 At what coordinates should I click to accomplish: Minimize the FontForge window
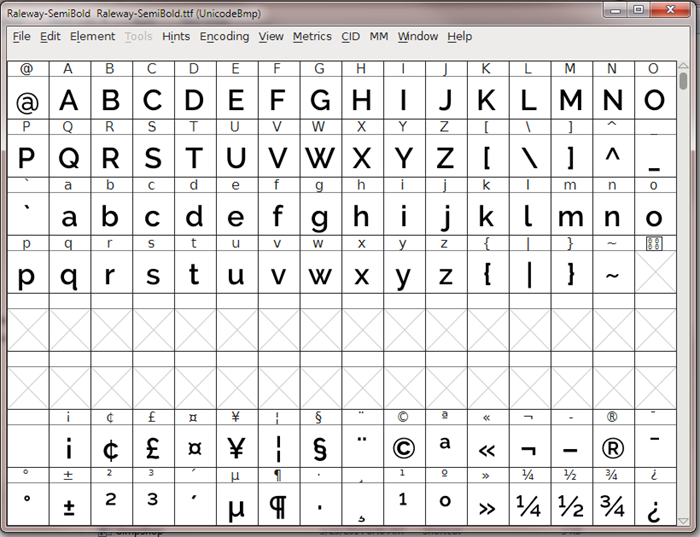point(616,10)
